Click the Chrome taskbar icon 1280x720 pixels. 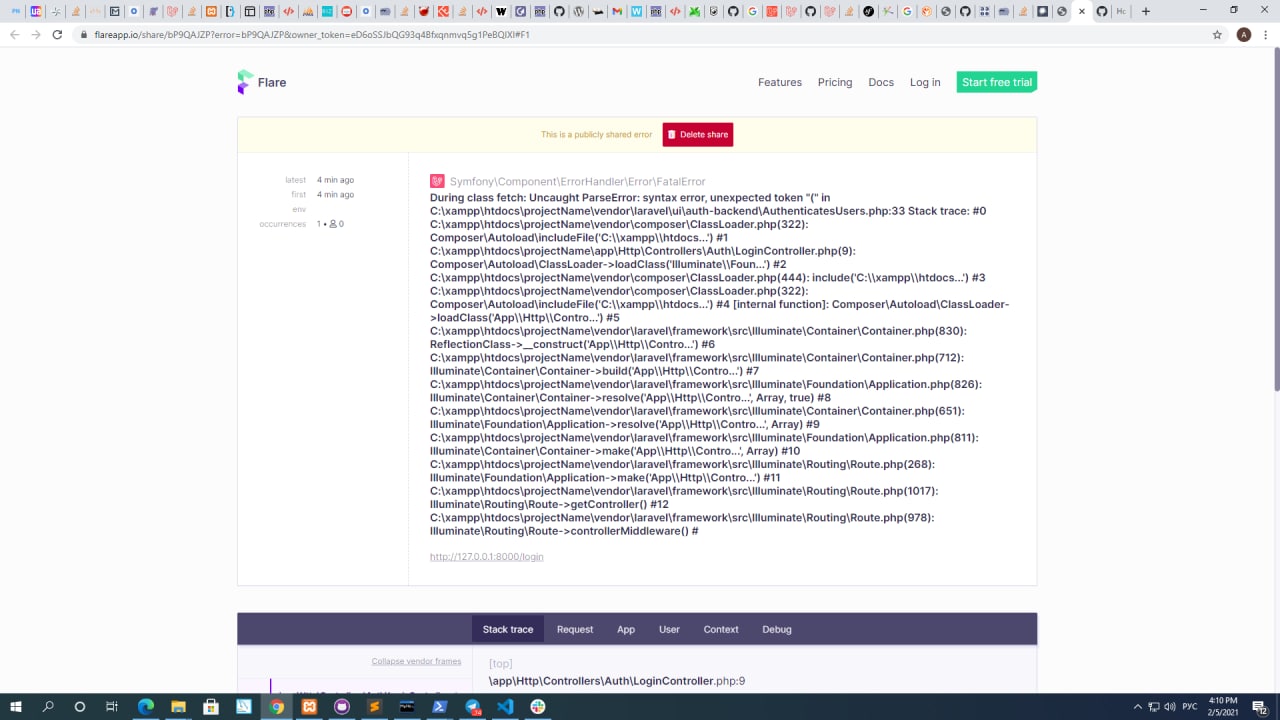[277, 706]
